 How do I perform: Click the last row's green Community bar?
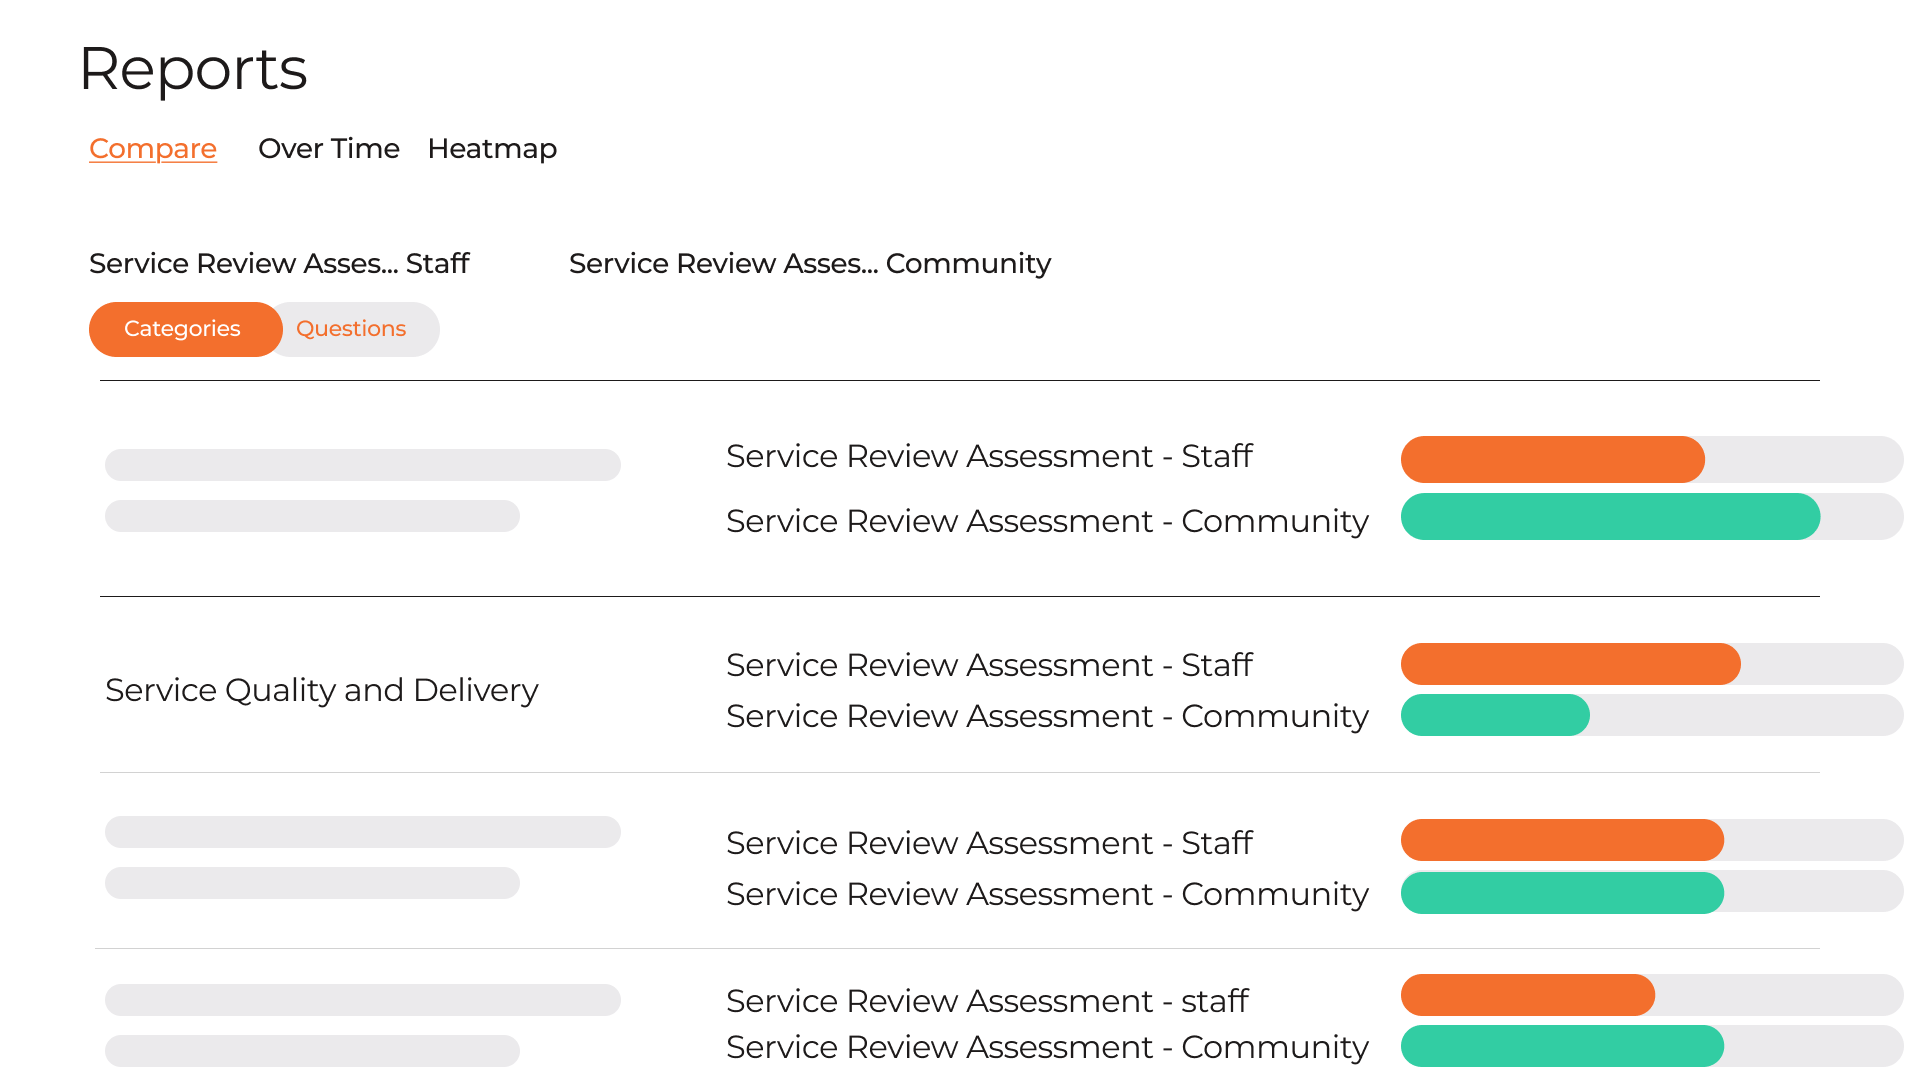coord(1562,1046)
